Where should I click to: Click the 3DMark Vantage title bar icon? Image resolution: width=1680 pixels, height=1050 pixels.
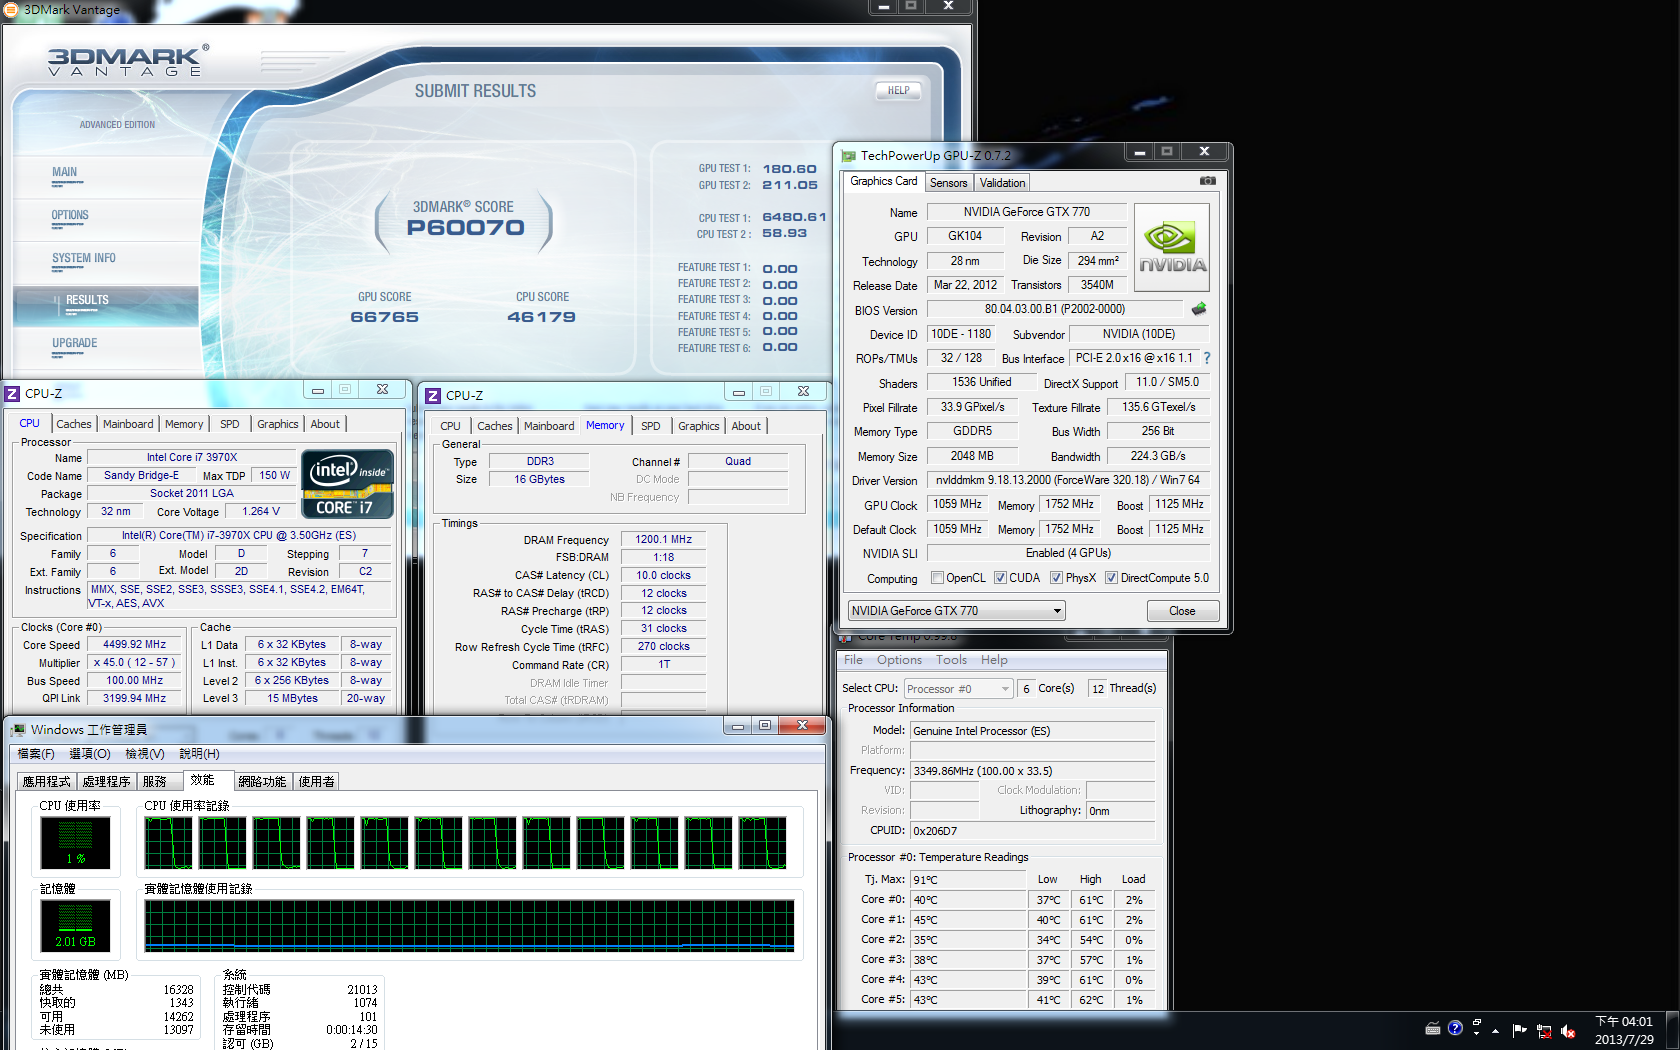point(10,9)
